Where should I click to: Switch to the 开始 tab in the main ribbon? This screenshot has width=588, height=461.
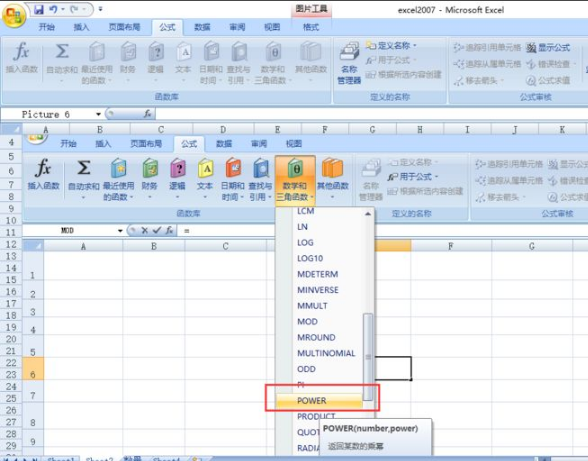47,27
